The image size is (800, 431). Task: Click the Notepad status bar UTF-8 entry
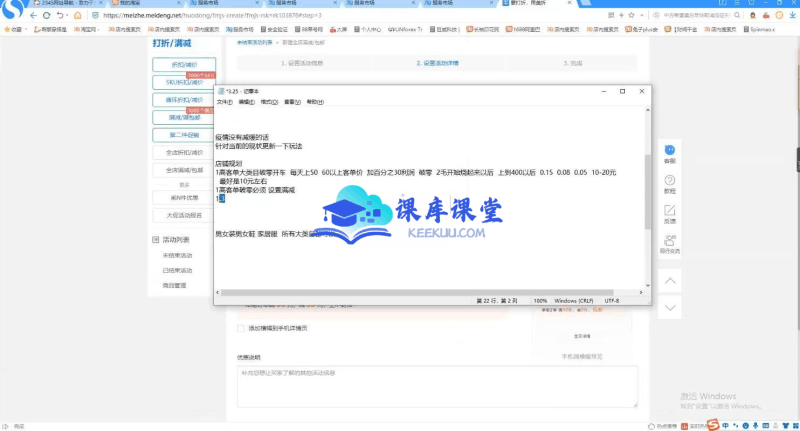[x=611, y=301]
